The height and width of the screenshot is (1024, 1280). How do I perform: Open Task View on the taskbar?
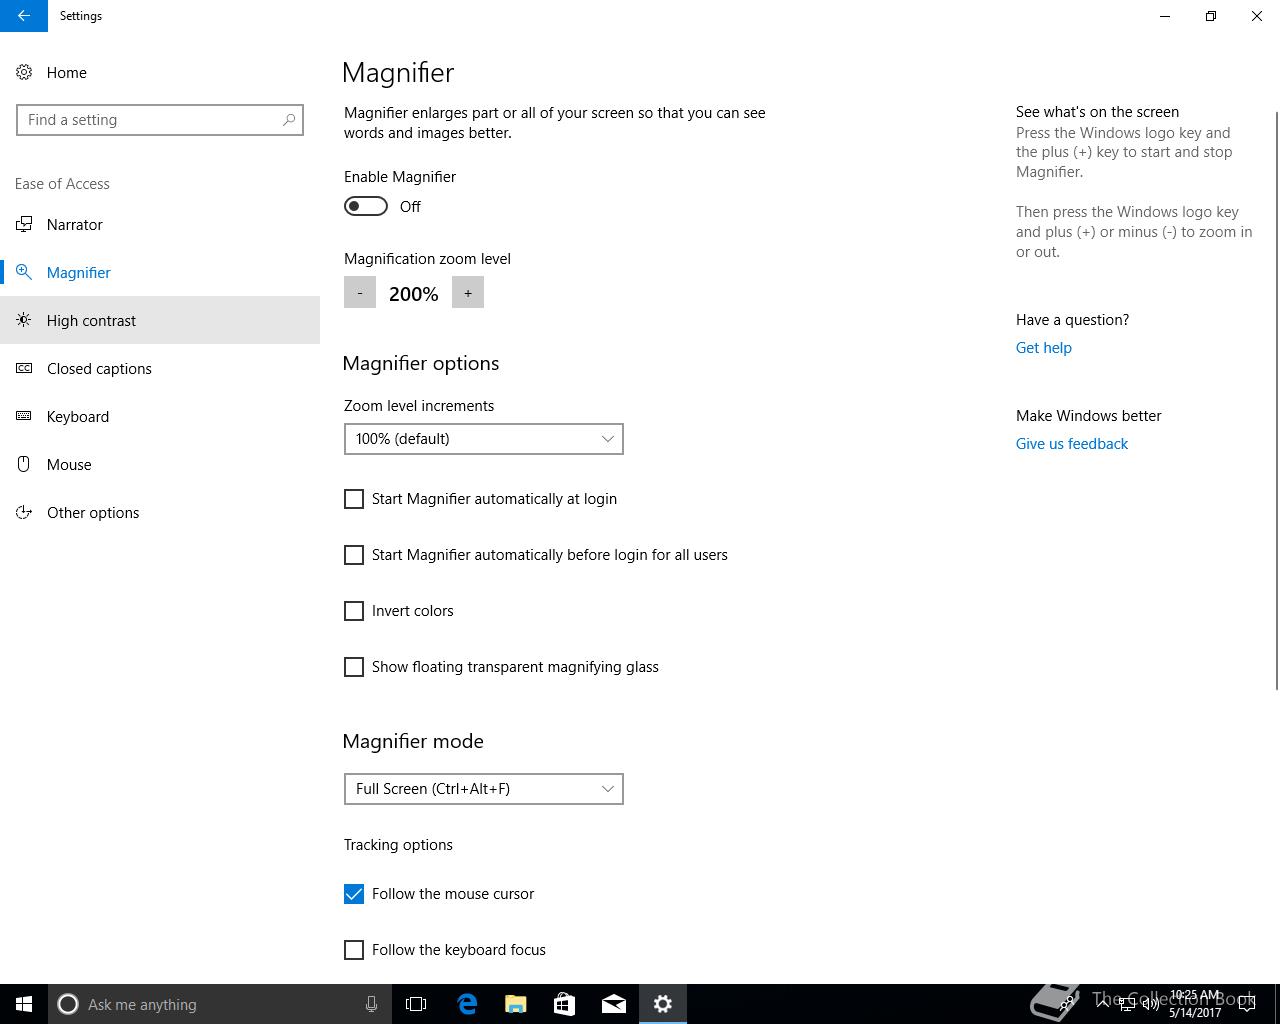pos(416,1004)
